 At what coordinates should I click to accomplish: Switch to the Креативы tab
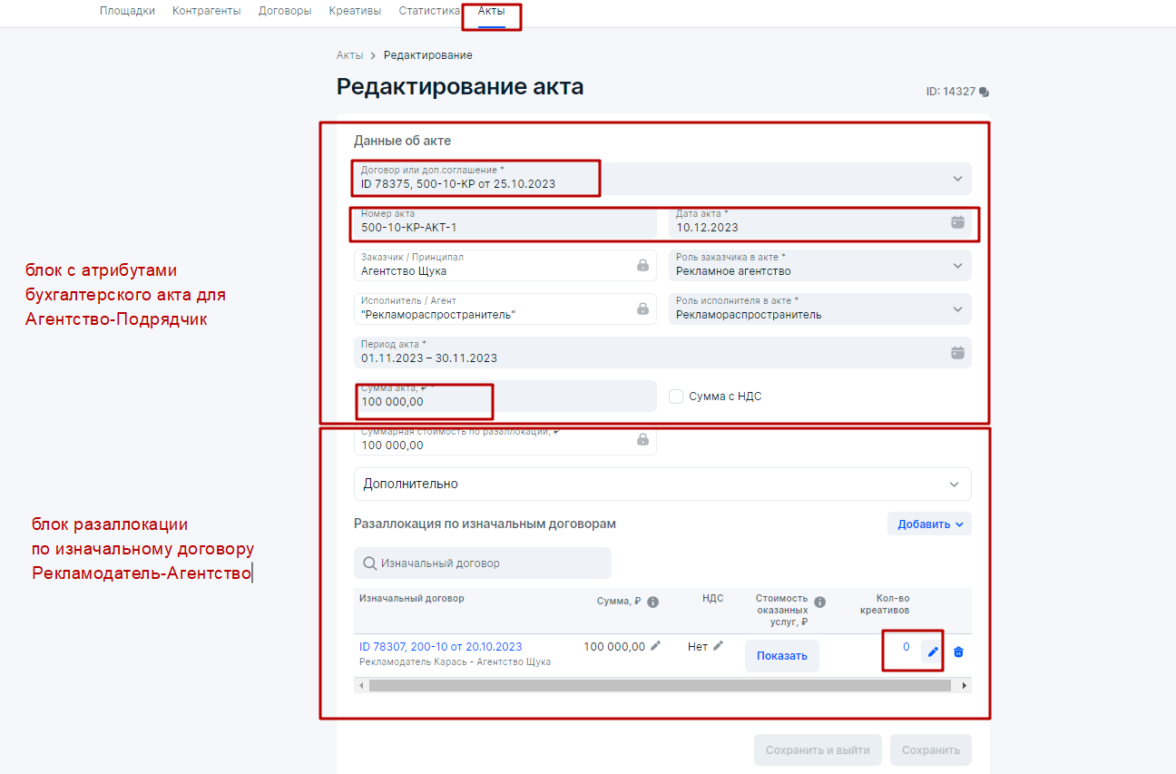355,10
